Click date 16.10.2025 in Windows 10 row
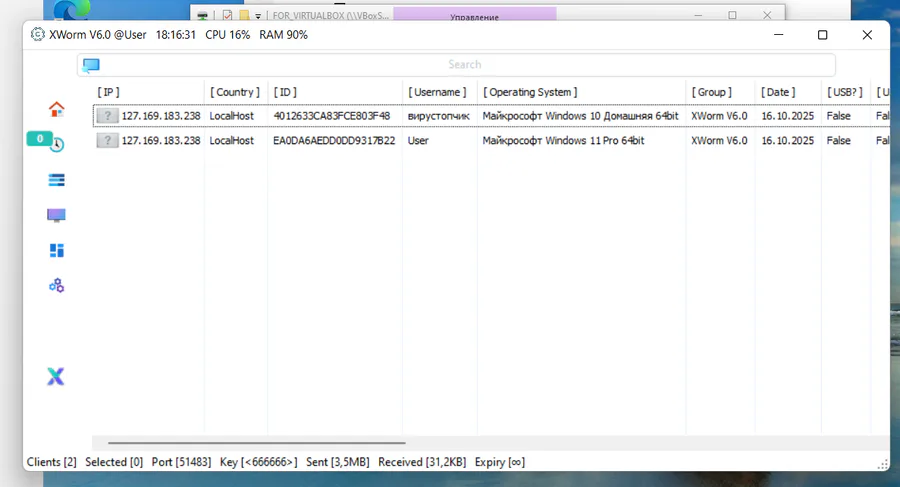Screen dimensions: 900x487 click(x=788, y=116)
